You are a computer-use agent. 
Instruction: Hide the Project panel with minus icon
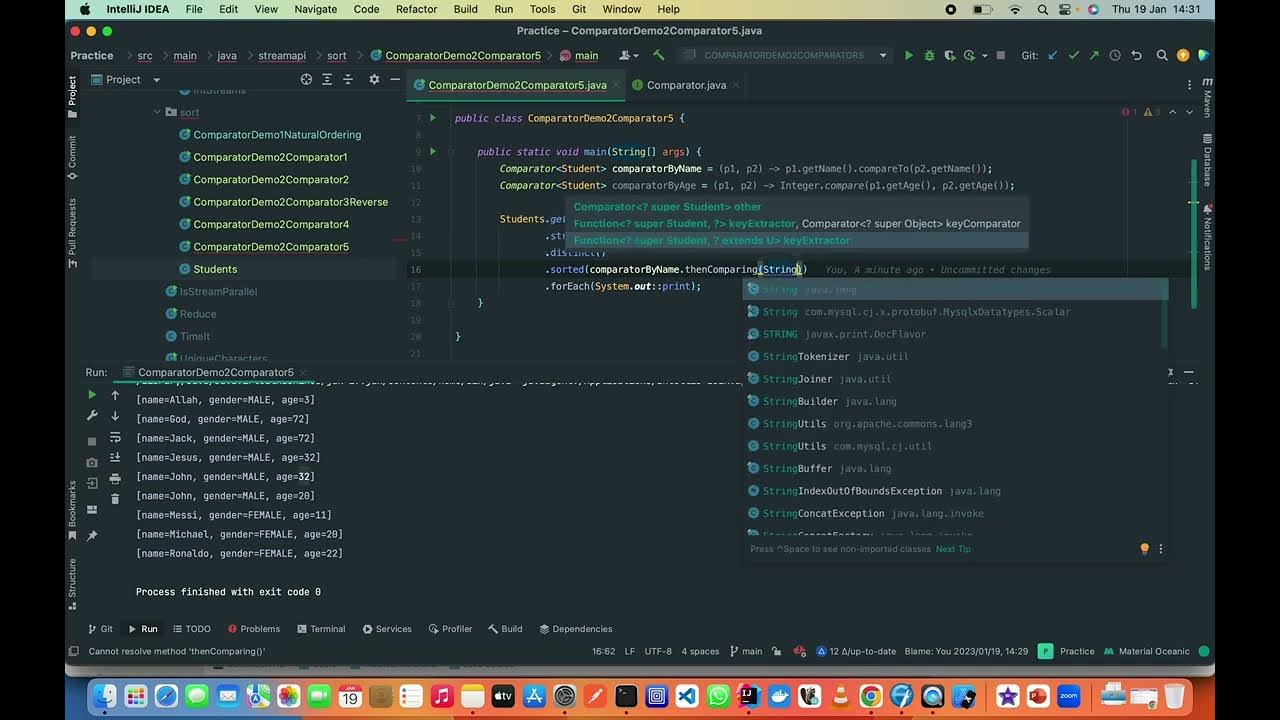(395, 79)
